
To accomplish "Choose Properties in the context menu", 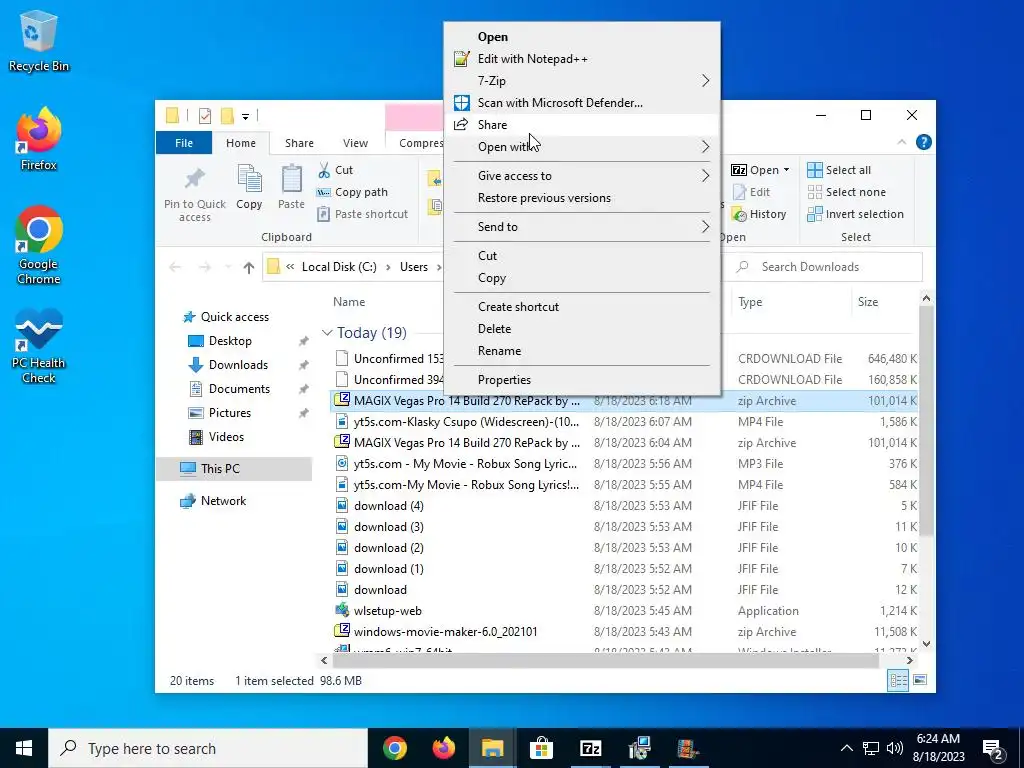I will 581,379.
